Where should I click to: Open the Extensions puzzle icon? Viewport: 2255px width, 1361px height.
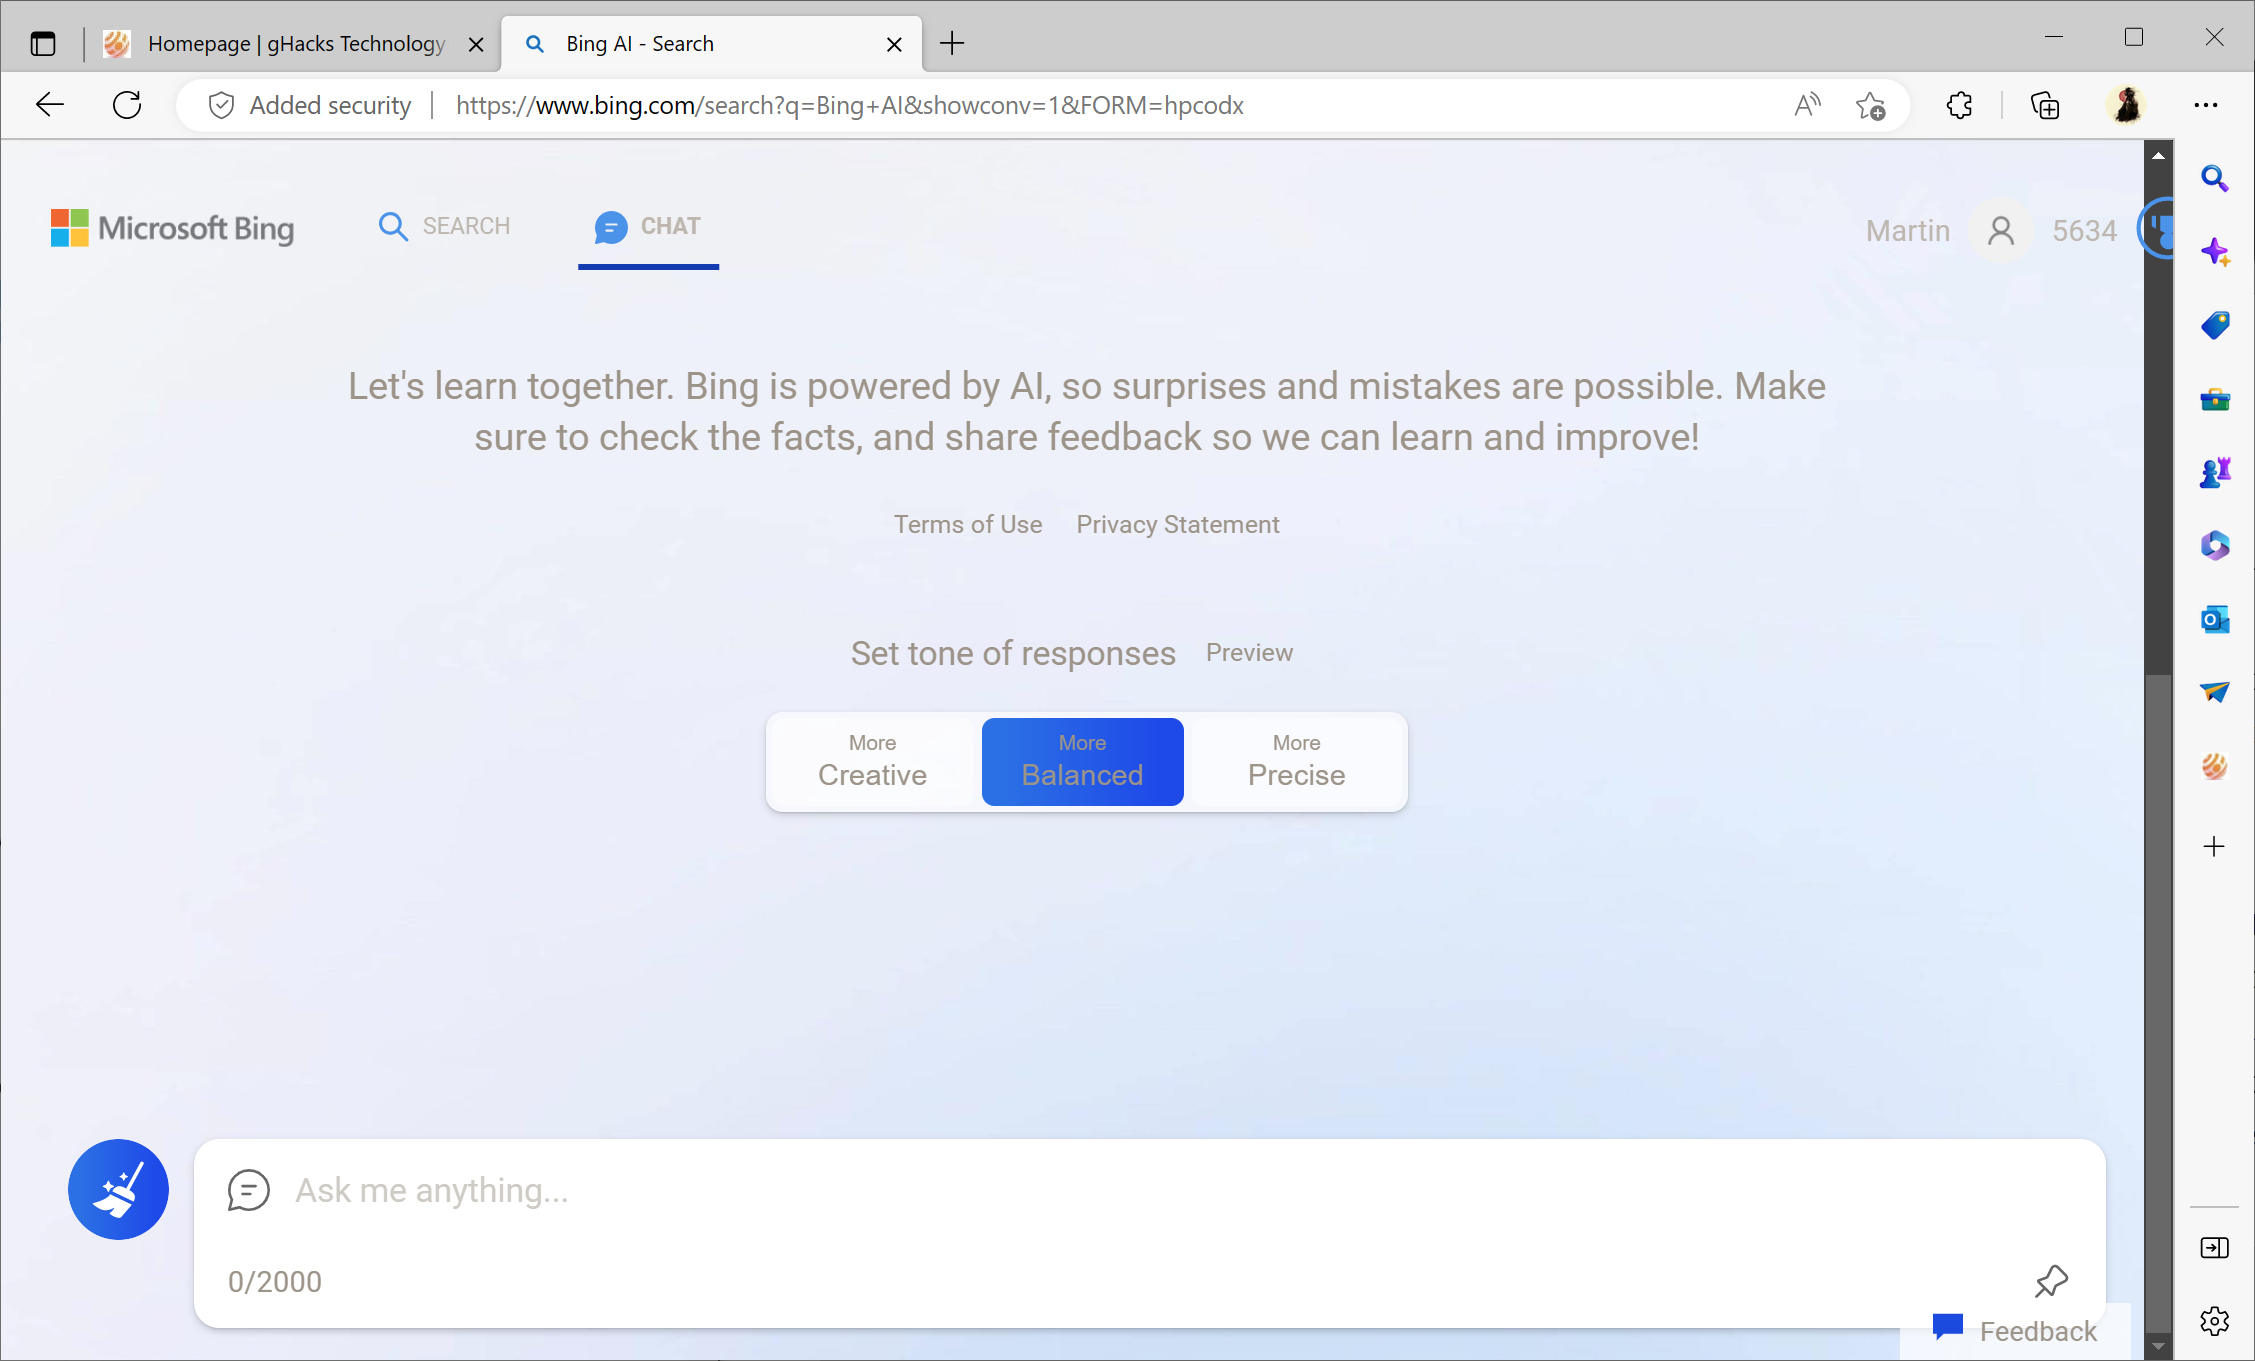coord(1959,105)
